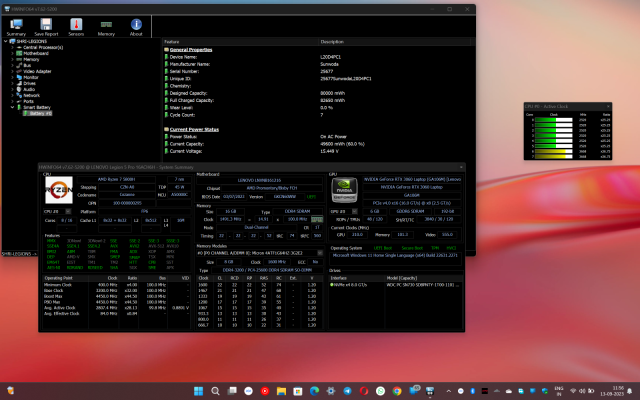Click core 0 clock bar in Active Clock
The height and width of the screenshot is (400, 640).
pos(553,120)
